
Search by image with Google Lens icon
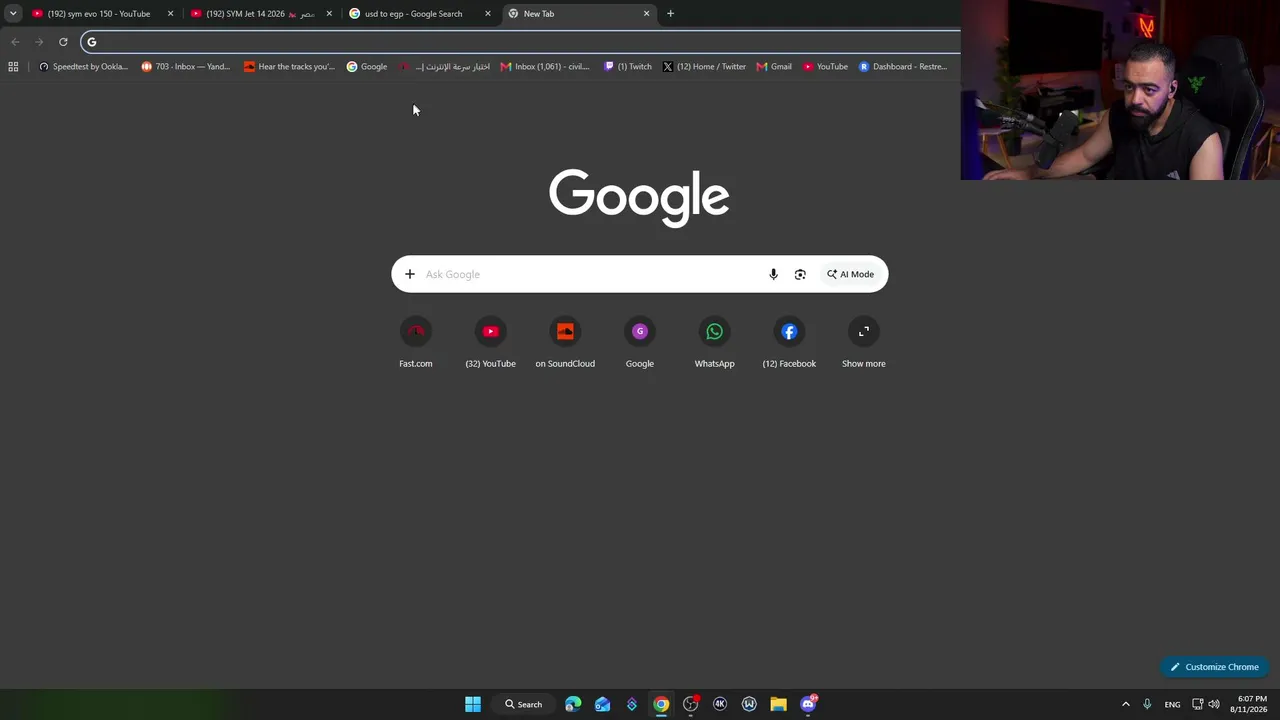click(x=800, y=274)
